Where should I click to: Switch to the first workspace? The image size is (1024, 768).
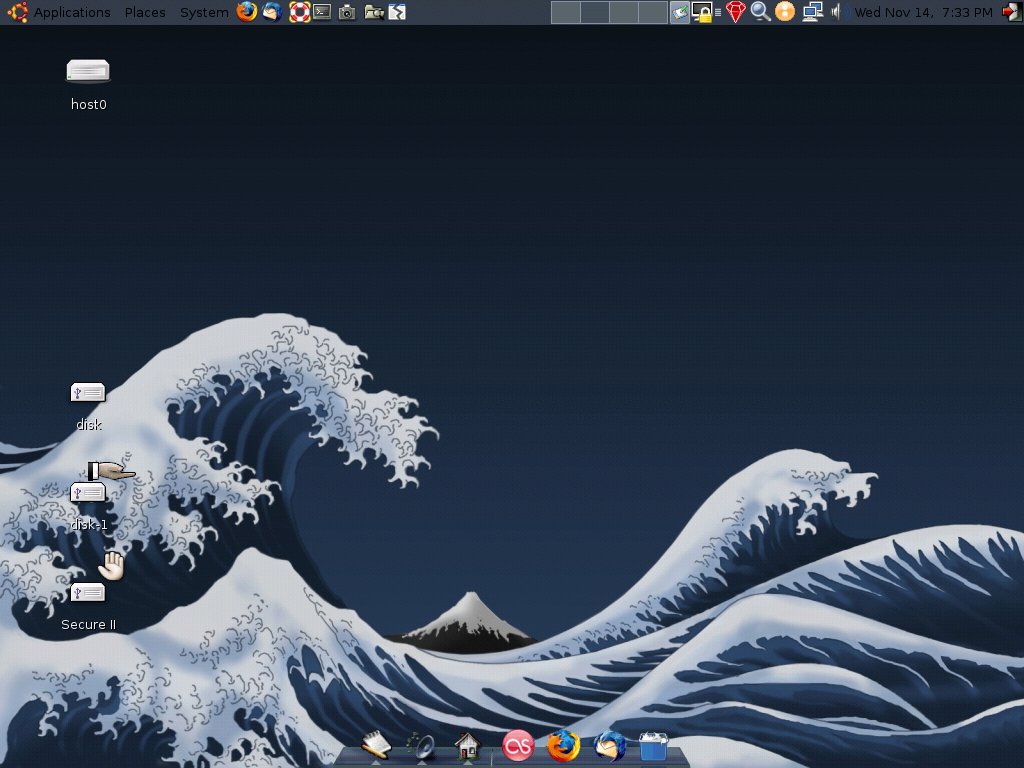(x=566, y=12)
